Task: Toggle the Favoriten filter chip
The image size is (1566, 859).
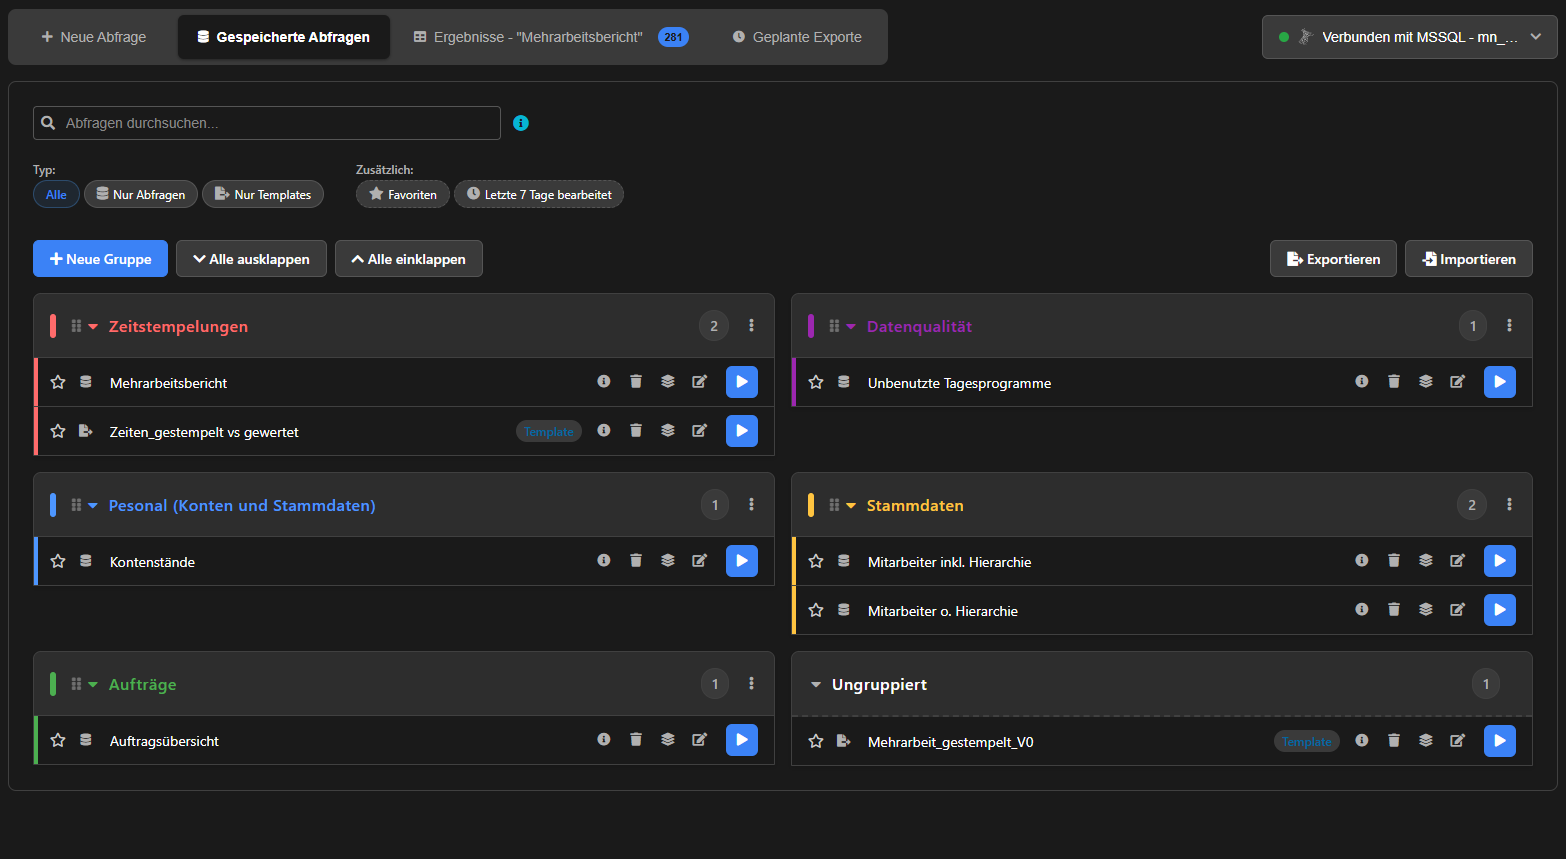Action: tap(403, 194)
